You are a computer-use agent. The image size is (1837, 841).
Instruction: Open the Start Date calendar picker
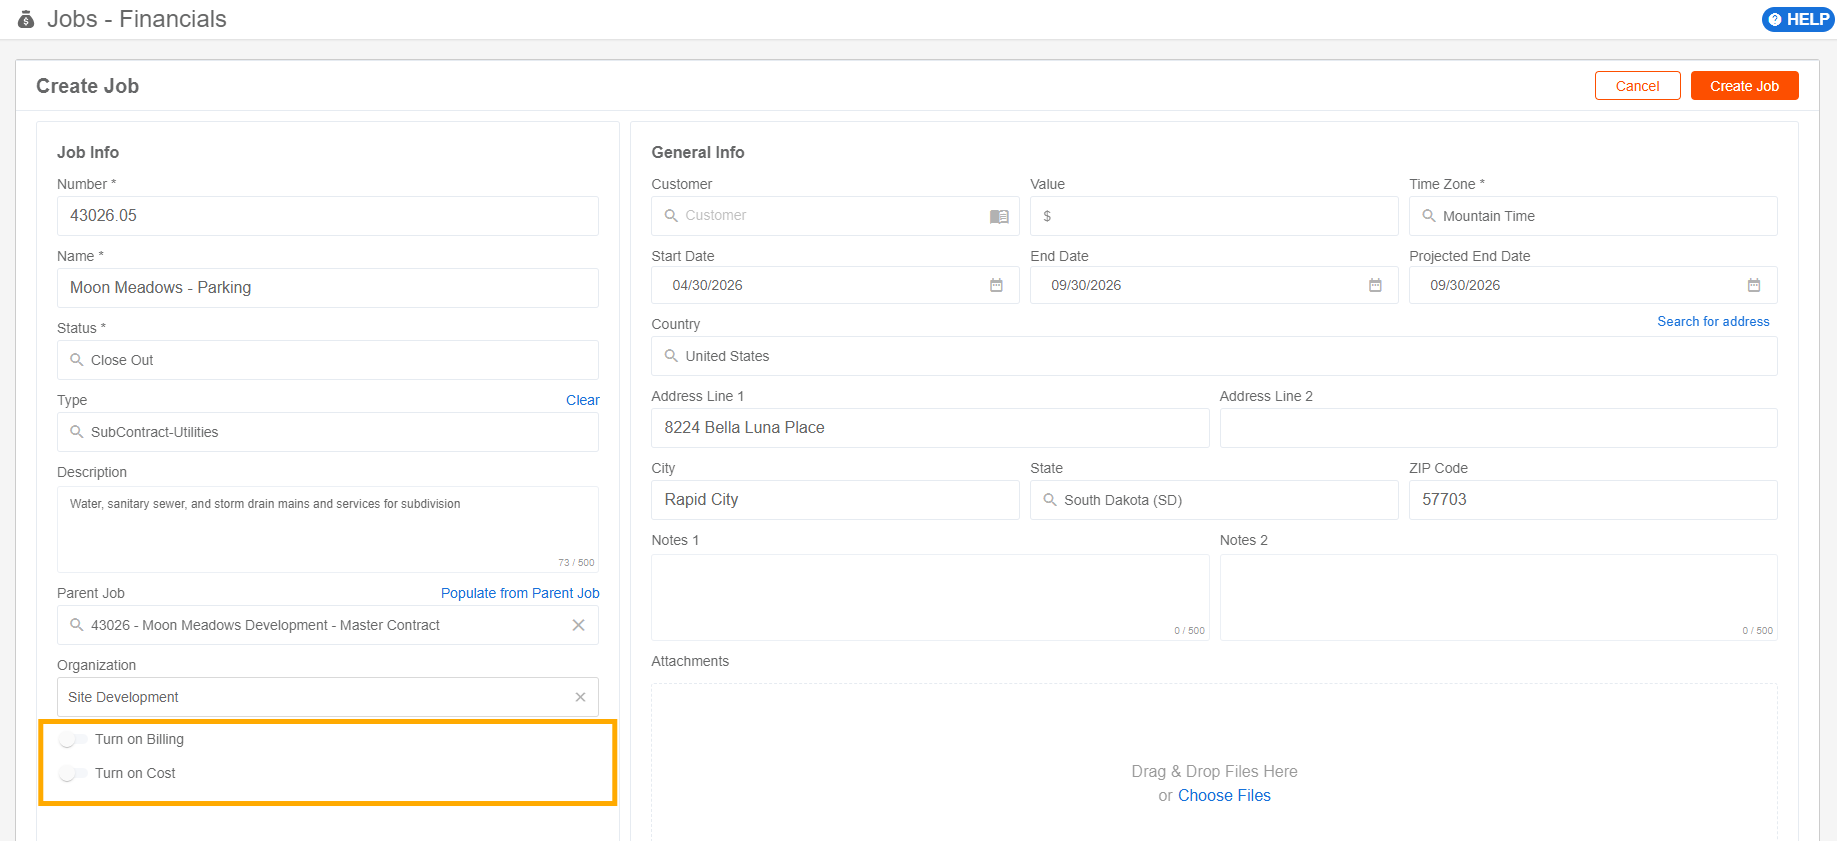996,285
